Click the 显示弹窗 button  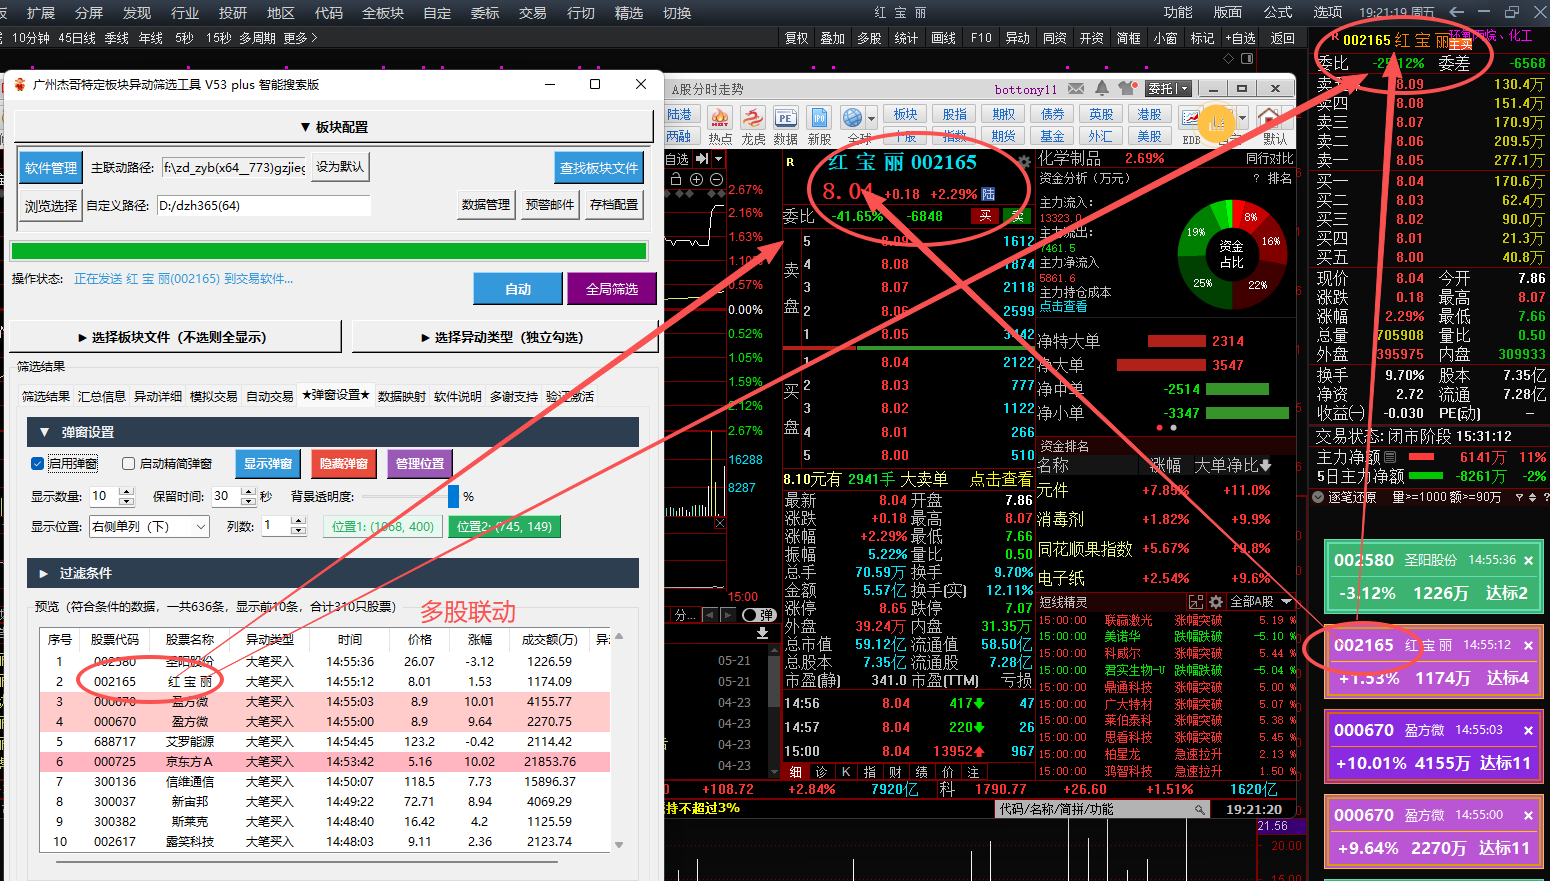click(x=268, y=464)
